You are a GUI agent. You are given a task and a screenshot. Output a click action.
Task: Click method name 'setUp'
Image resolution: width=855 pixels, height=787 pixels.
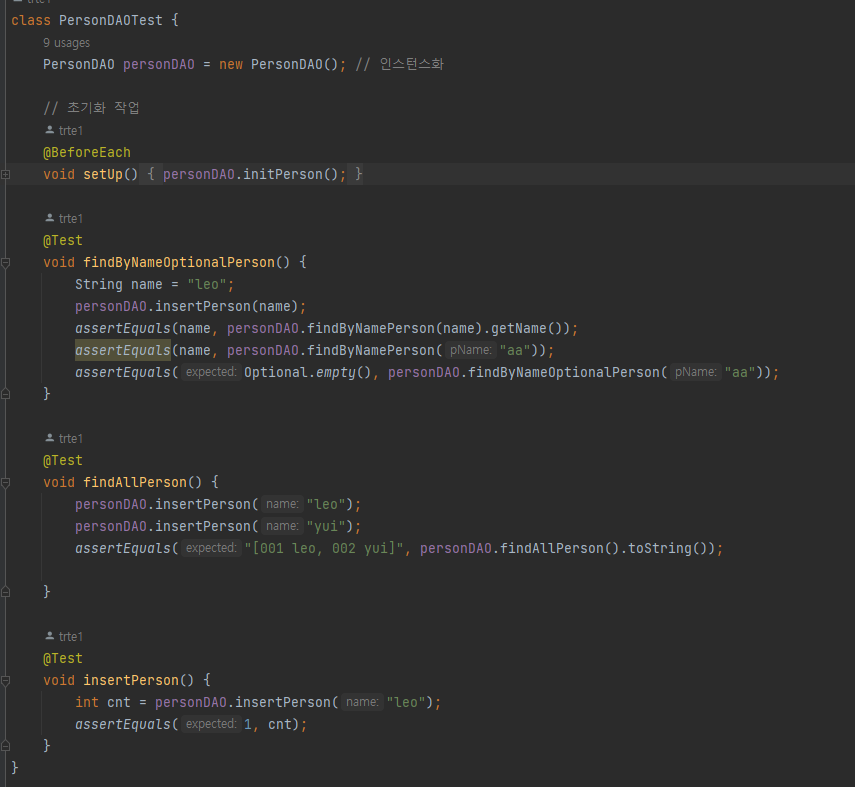tap(103, 175)
